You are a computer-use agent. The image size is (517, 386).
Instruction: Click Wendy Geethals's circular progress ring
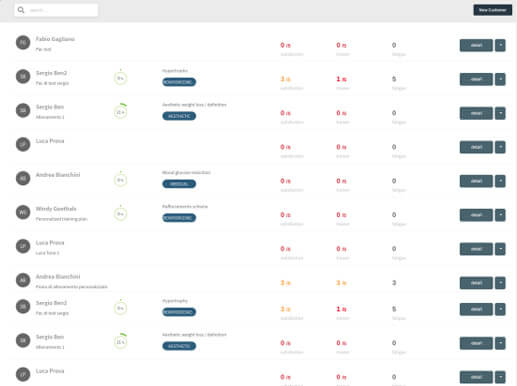(121, 213)
